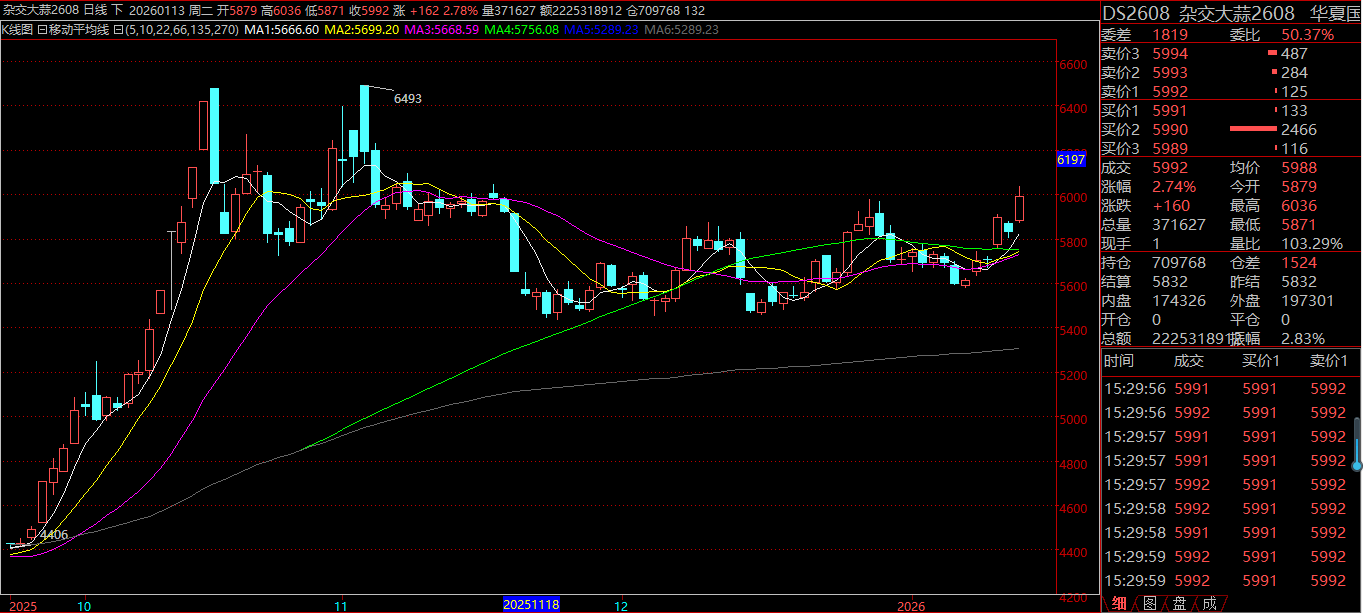1363x613 pixels.
Task: Select the magenta MA3:5668.59 indicator label
Action: pos(440,30)
